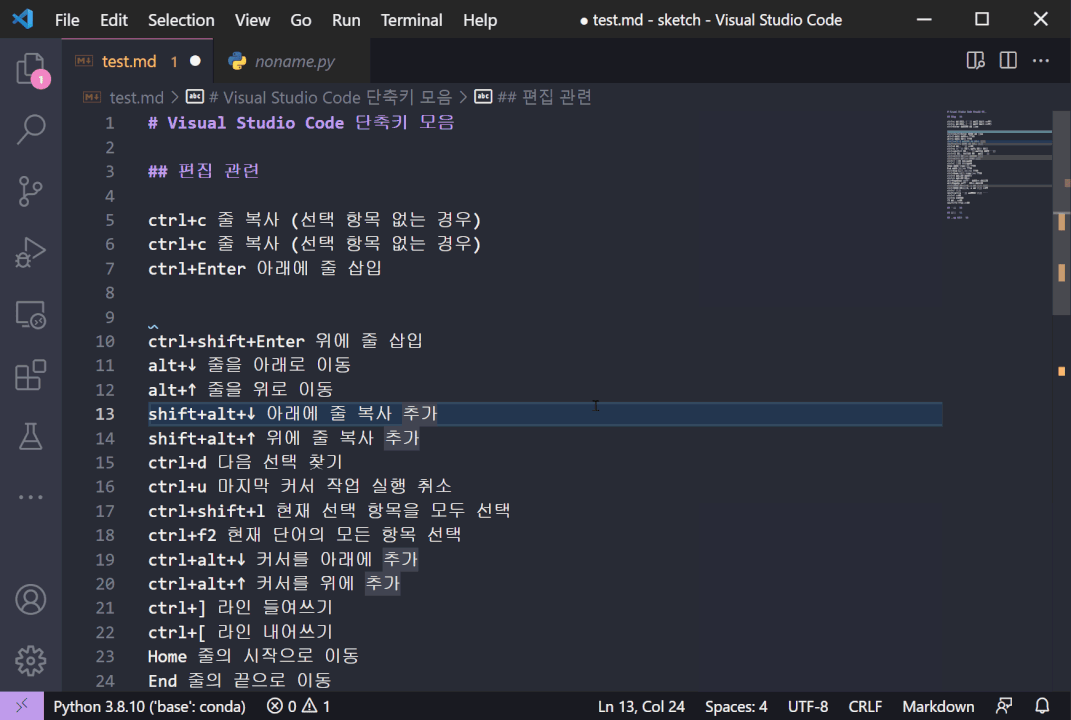1071x720 pixels.
Task: Click the 'ctrl+Enter 아래에 줄 삽입' line
Action: [264, 268]
